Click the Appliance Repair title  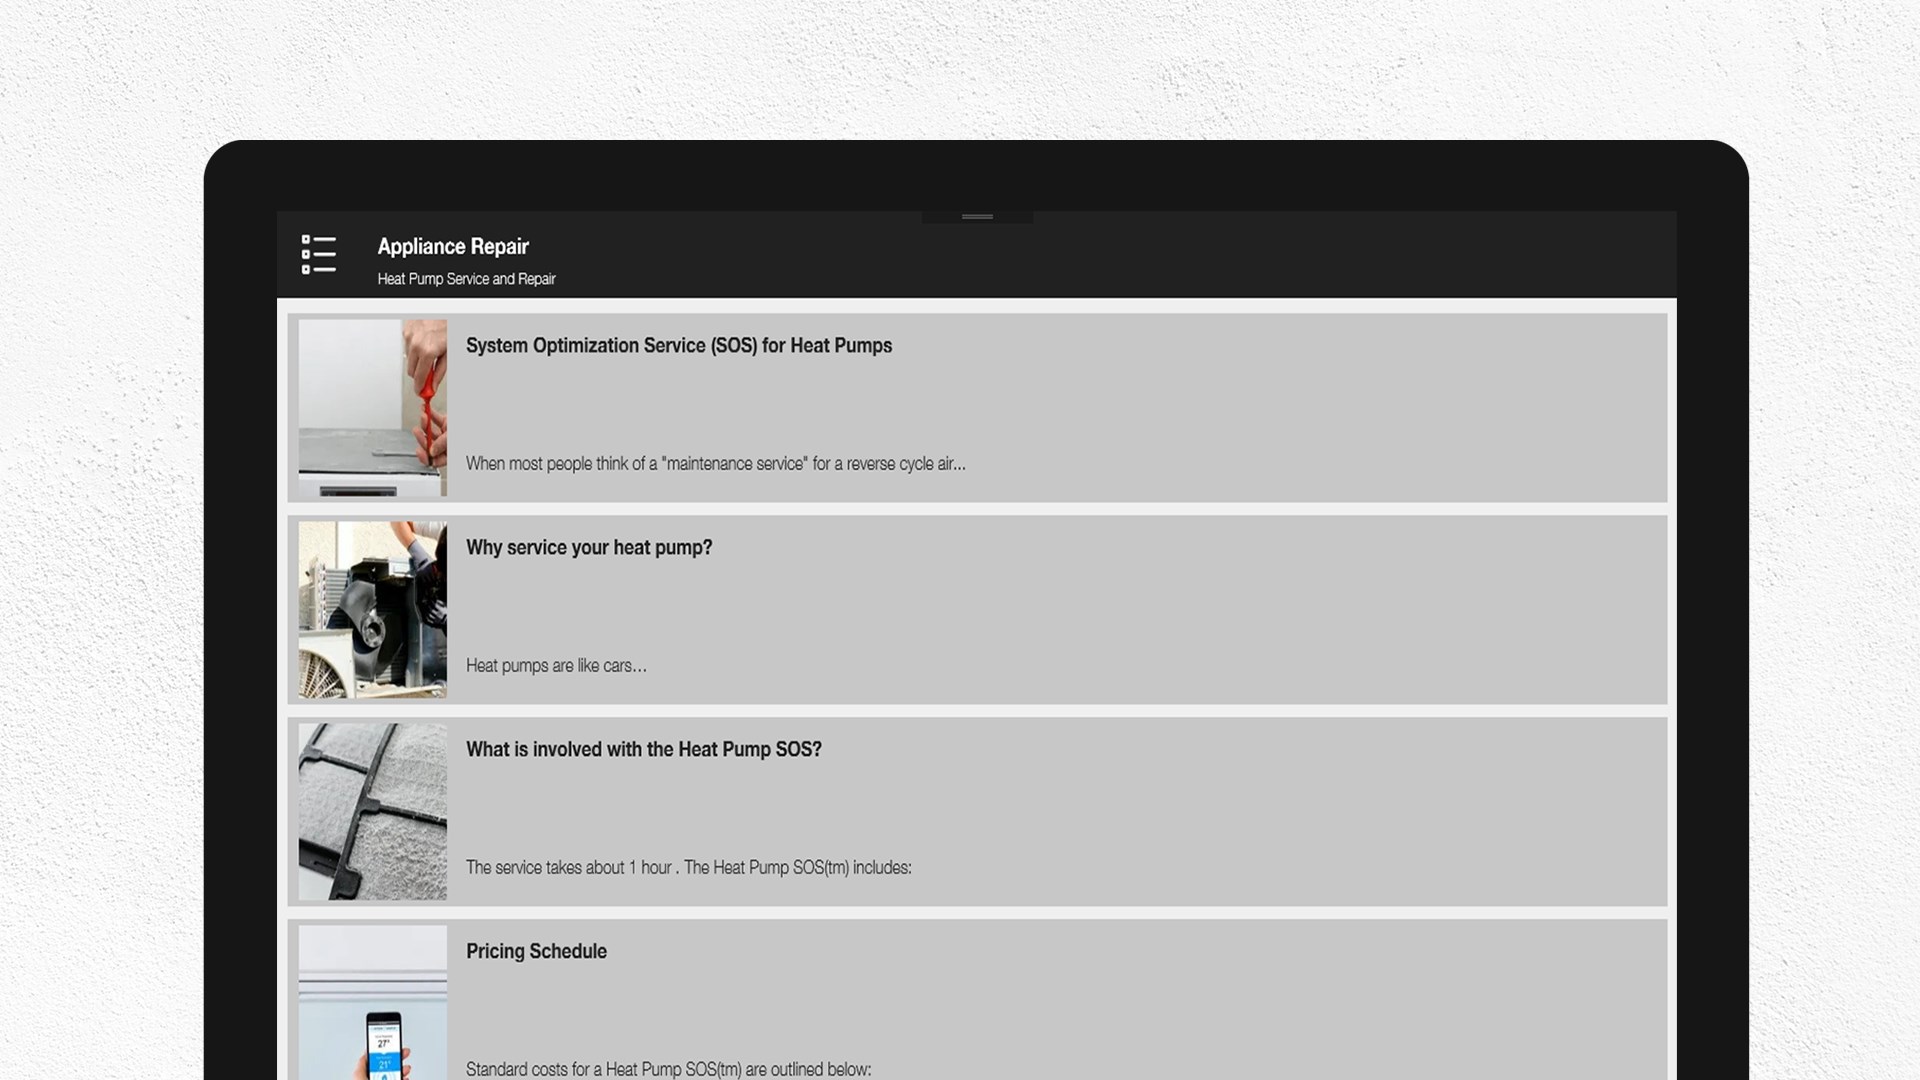tap(453, 246)
